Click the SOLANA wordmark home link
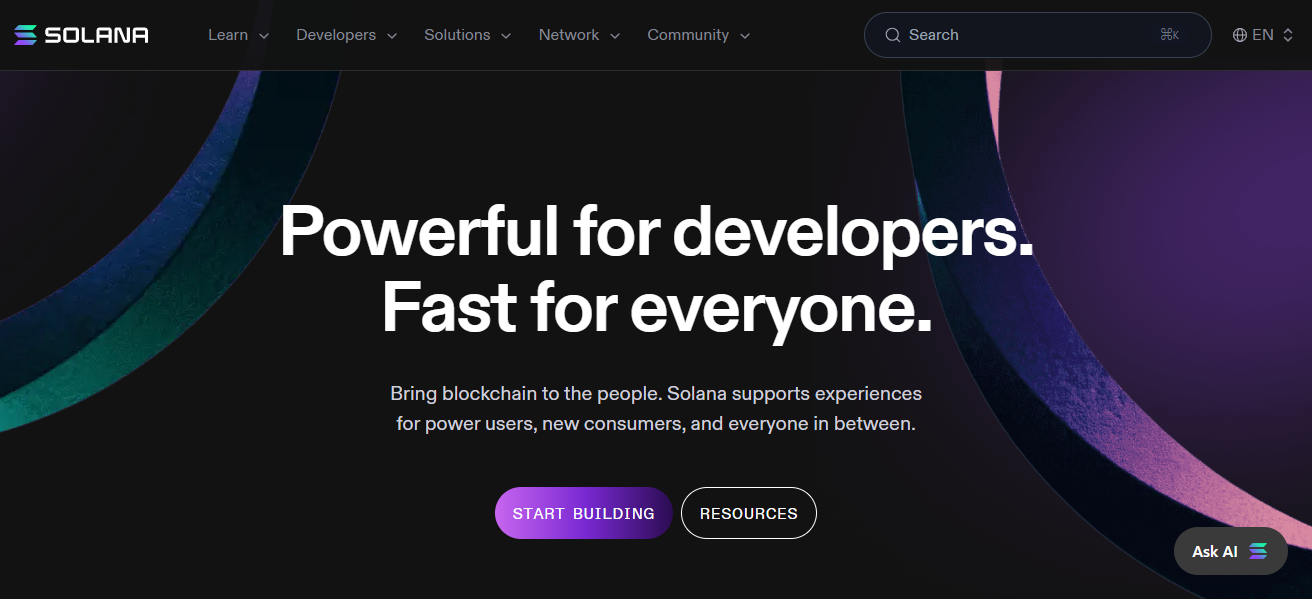The image size is (1312, 599). (x=97, y=35)
